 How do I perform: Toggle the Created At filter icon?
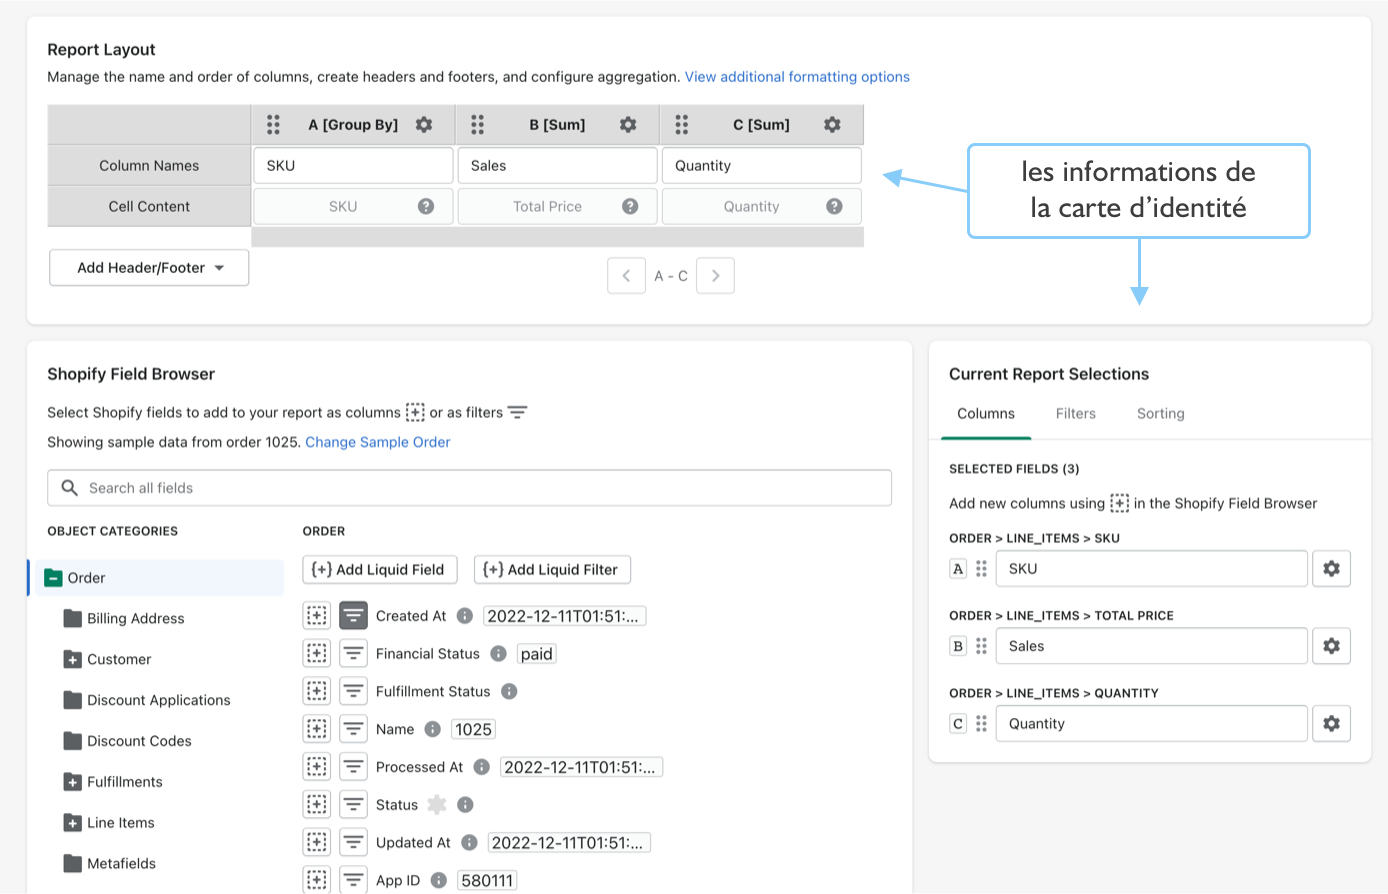(x=353, y=616)
